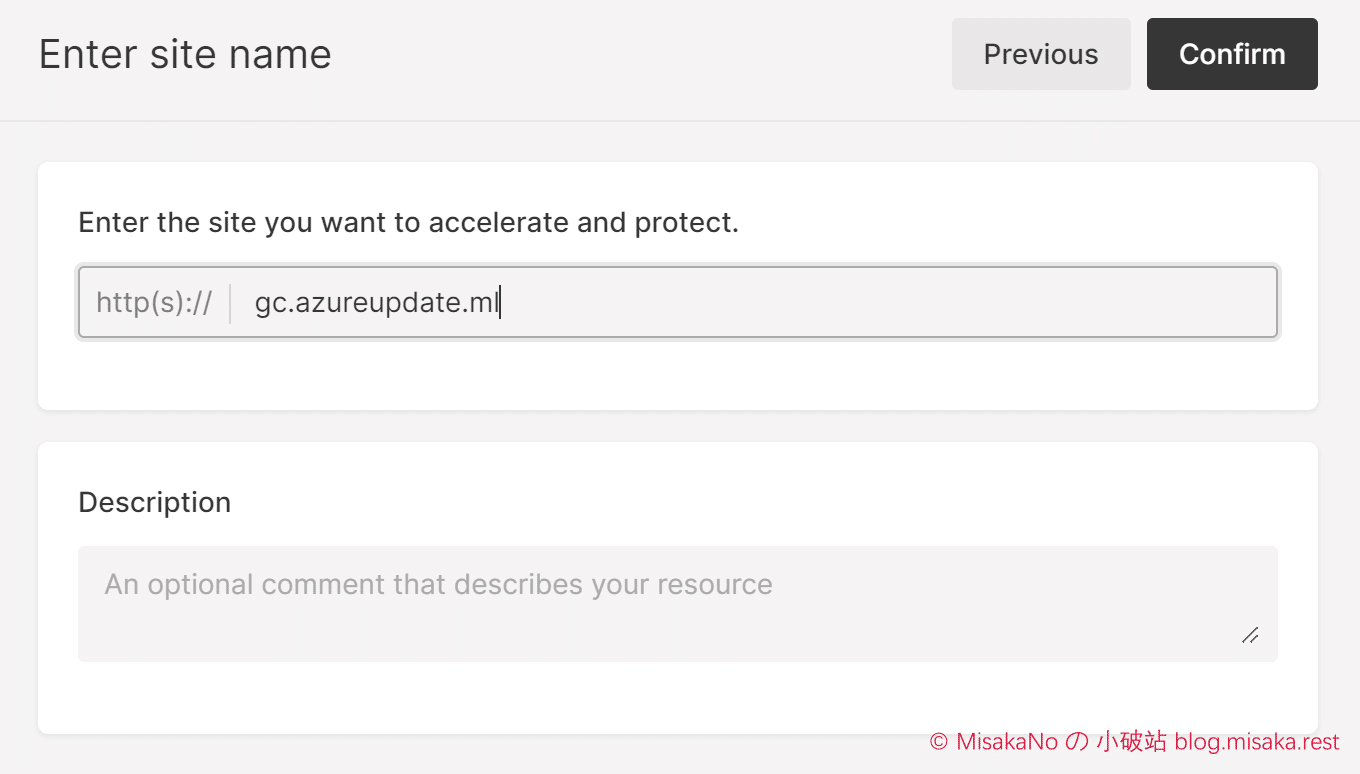The width and height of the screenshot is (1360, 774).
Task: Click the Description text area
Action: pos(678,603)
